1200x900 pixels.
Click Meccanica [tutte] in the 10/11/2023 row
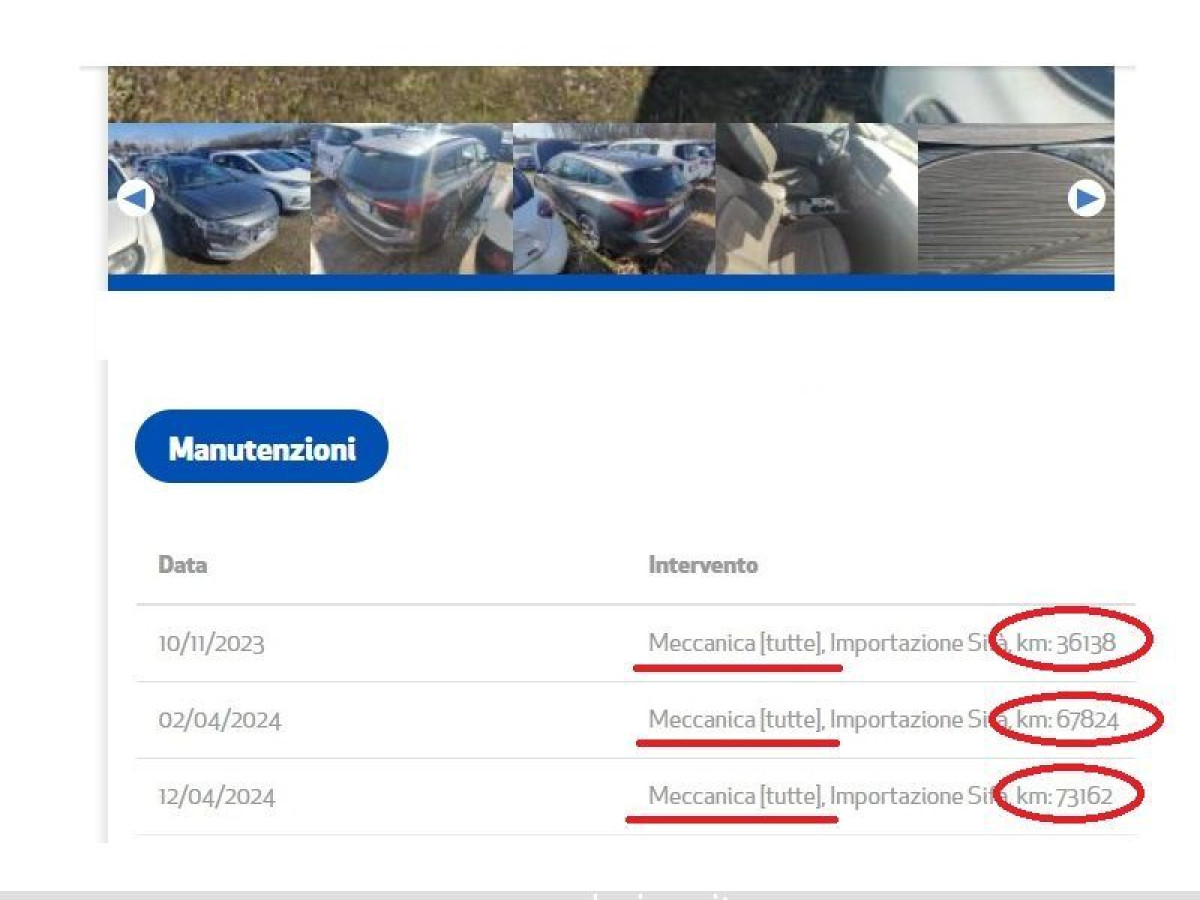point(735,643)
